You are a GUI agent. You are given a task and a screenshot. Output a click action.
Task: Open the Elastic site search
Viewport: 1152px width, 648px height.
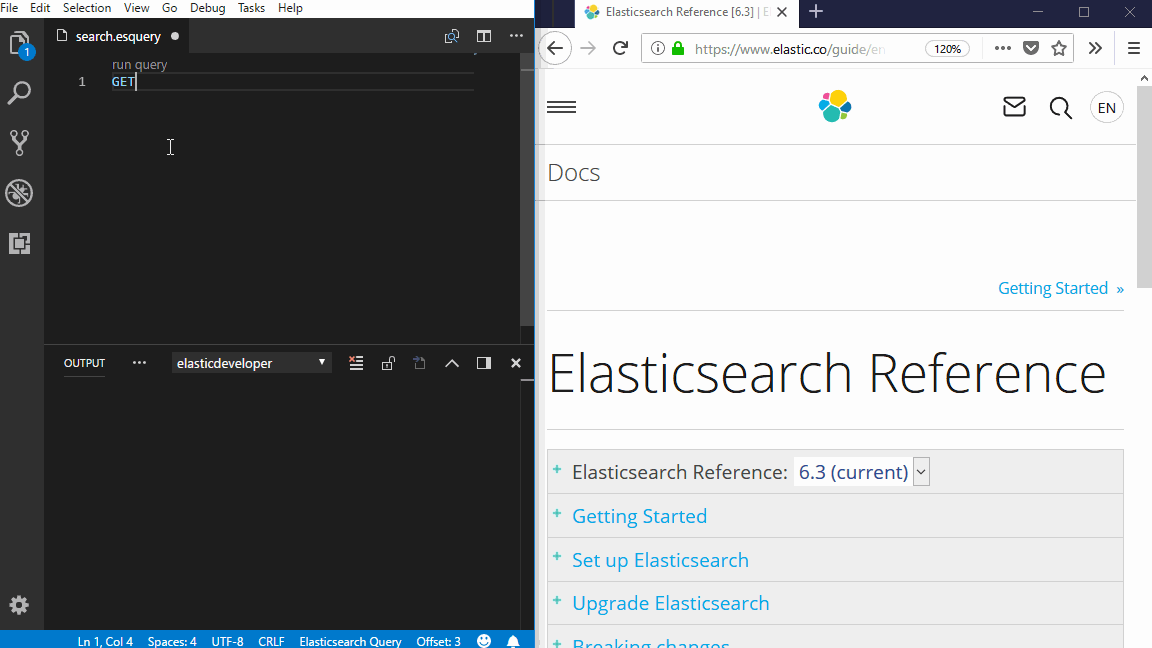(1060, 108)
